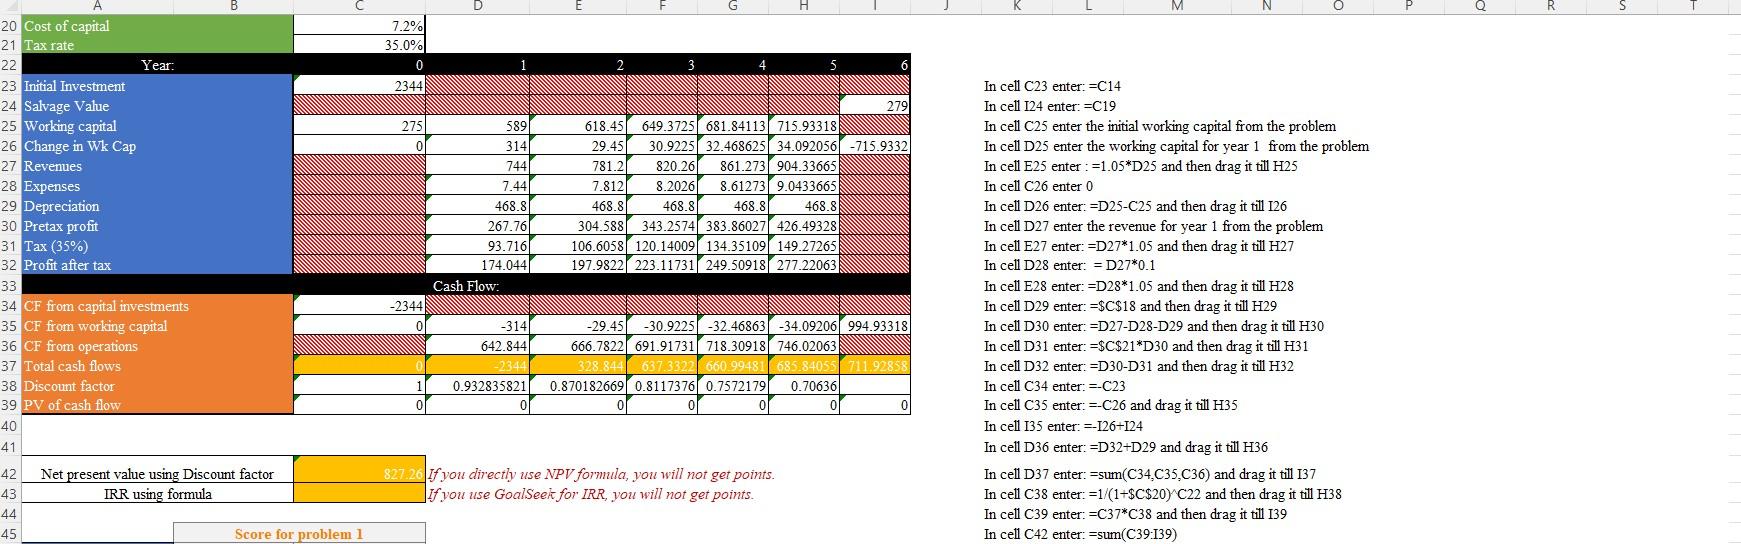
Task: Select Depreciation year 5 value 468.8
Action: pos(804,206)
